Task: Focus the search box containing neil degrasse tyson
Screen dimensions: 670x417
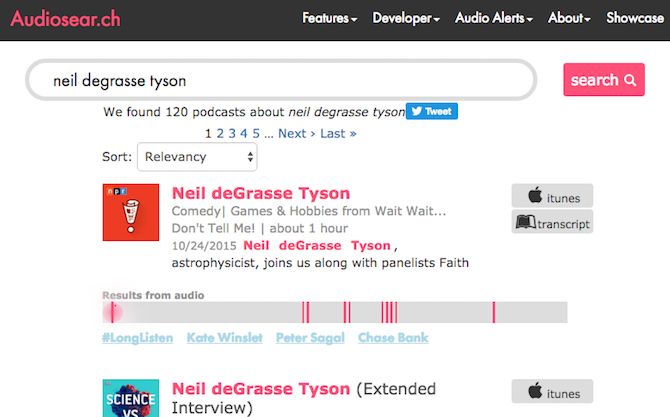Action: (281, 80)
